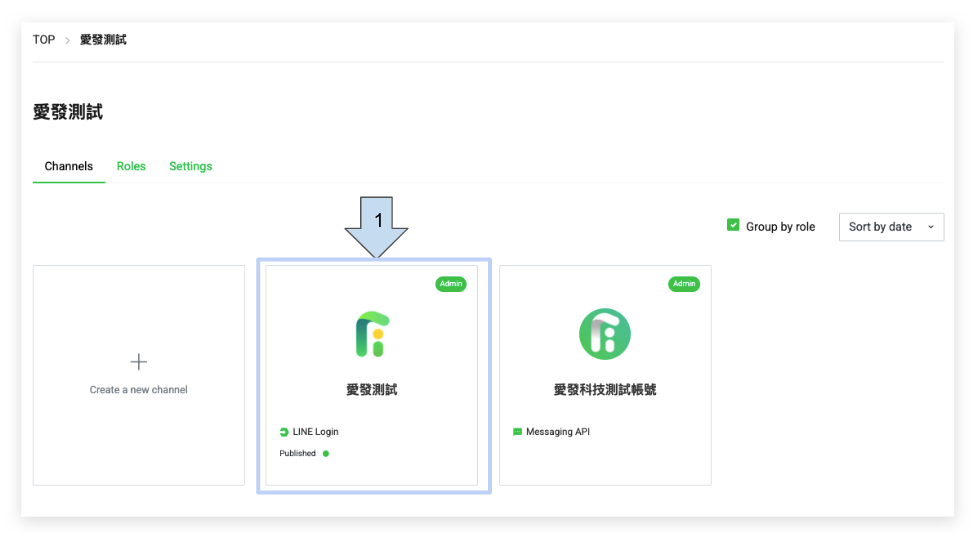The image size is (977, 544).
Task: Click the green Published status dot
Action: [326, 454]
